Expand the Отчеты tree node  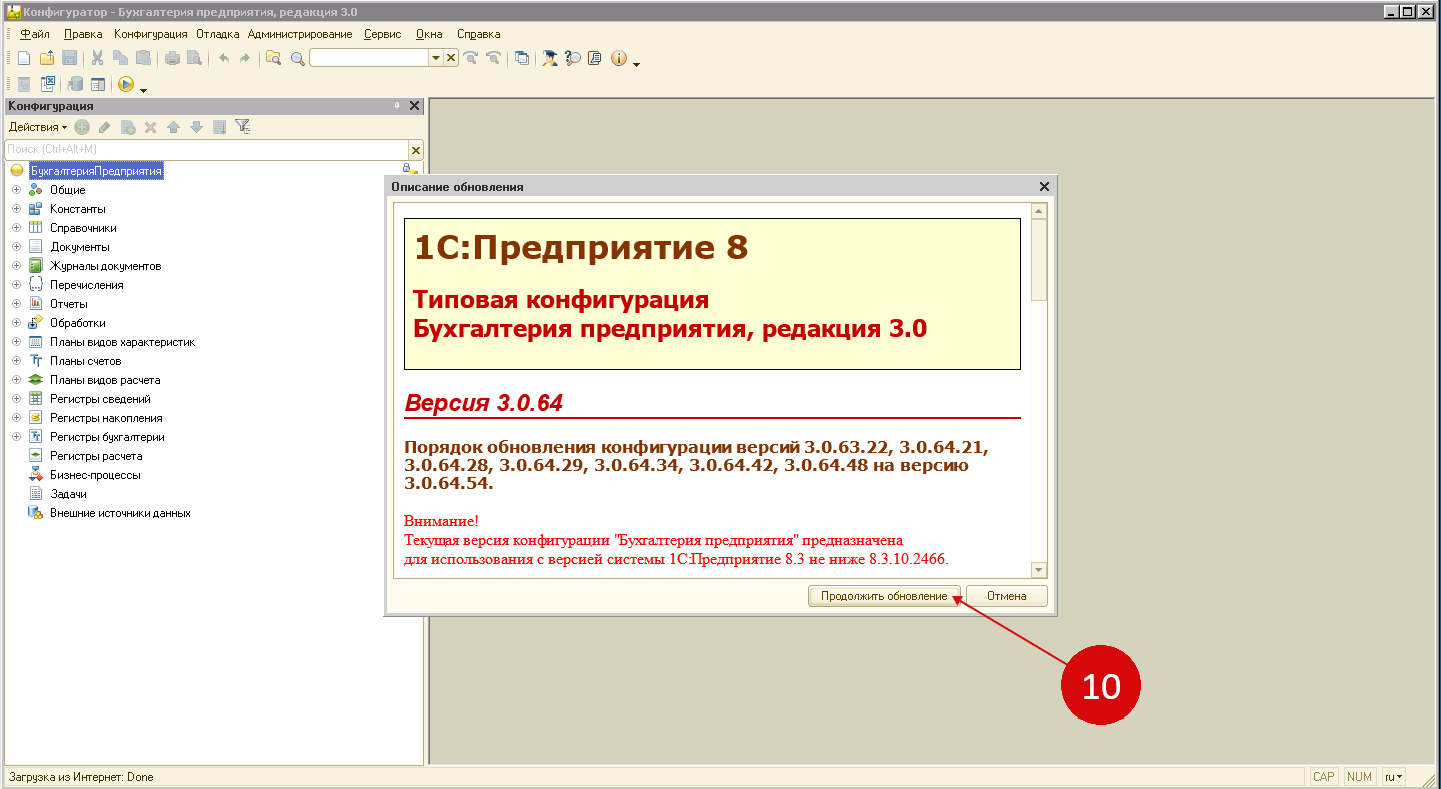[16, 304]
